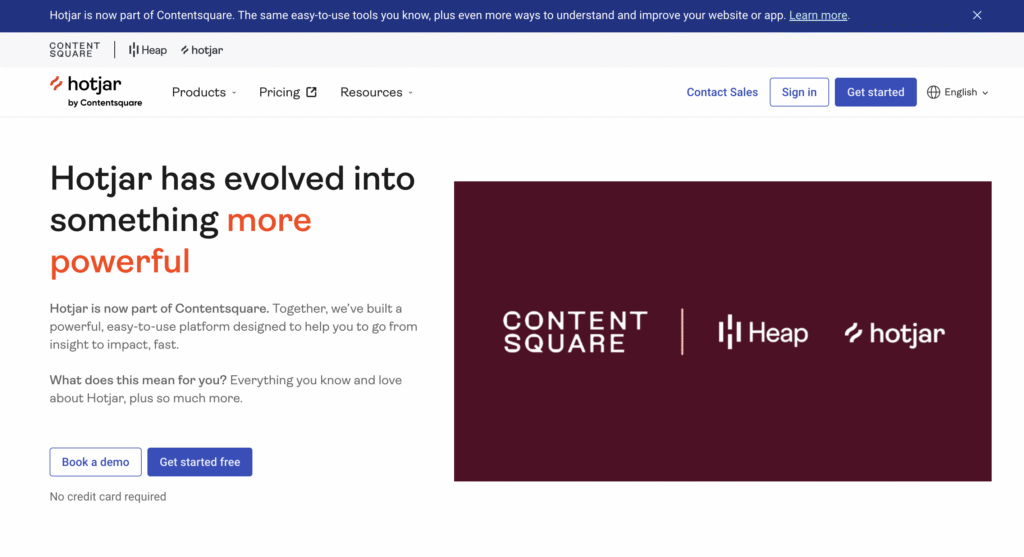Click the Book a demo button
This screenshot has width=1024, height=557.
point(96,462)
